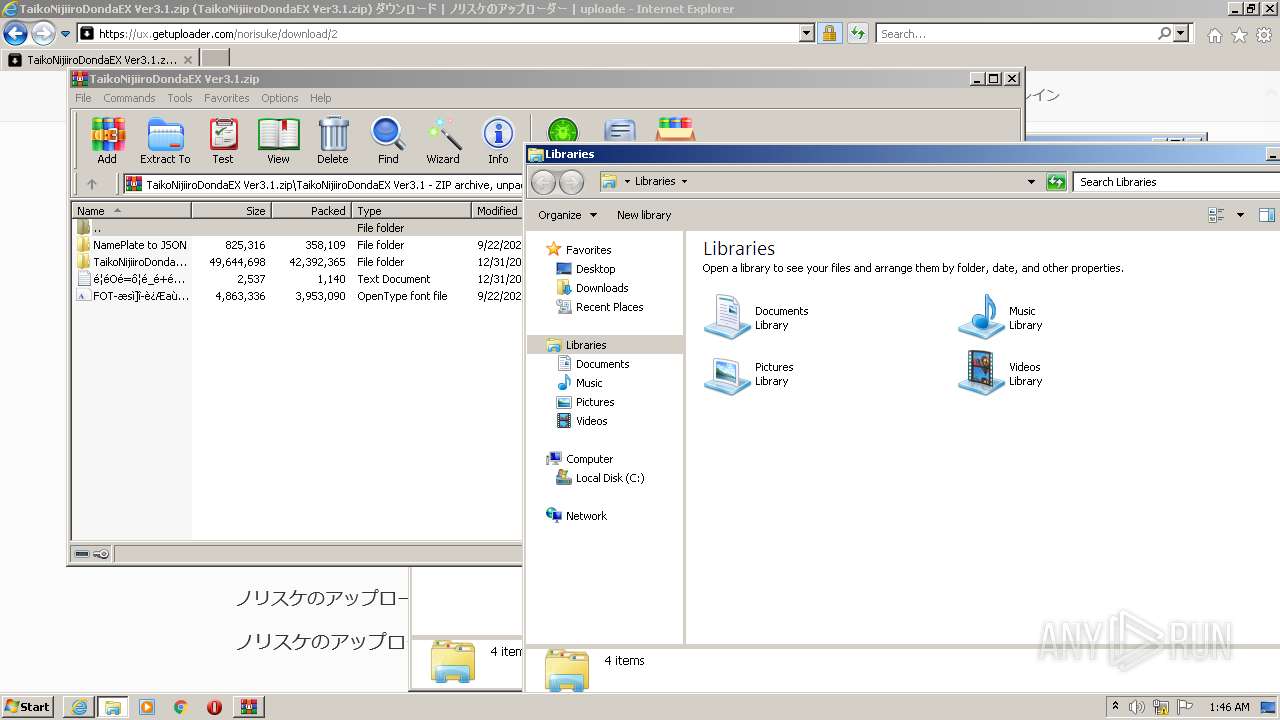Image resolution: width=1280 pixels, height=720 pixels.
Task: Sort WinRAR list by Packed column
Action: point(312,211)
